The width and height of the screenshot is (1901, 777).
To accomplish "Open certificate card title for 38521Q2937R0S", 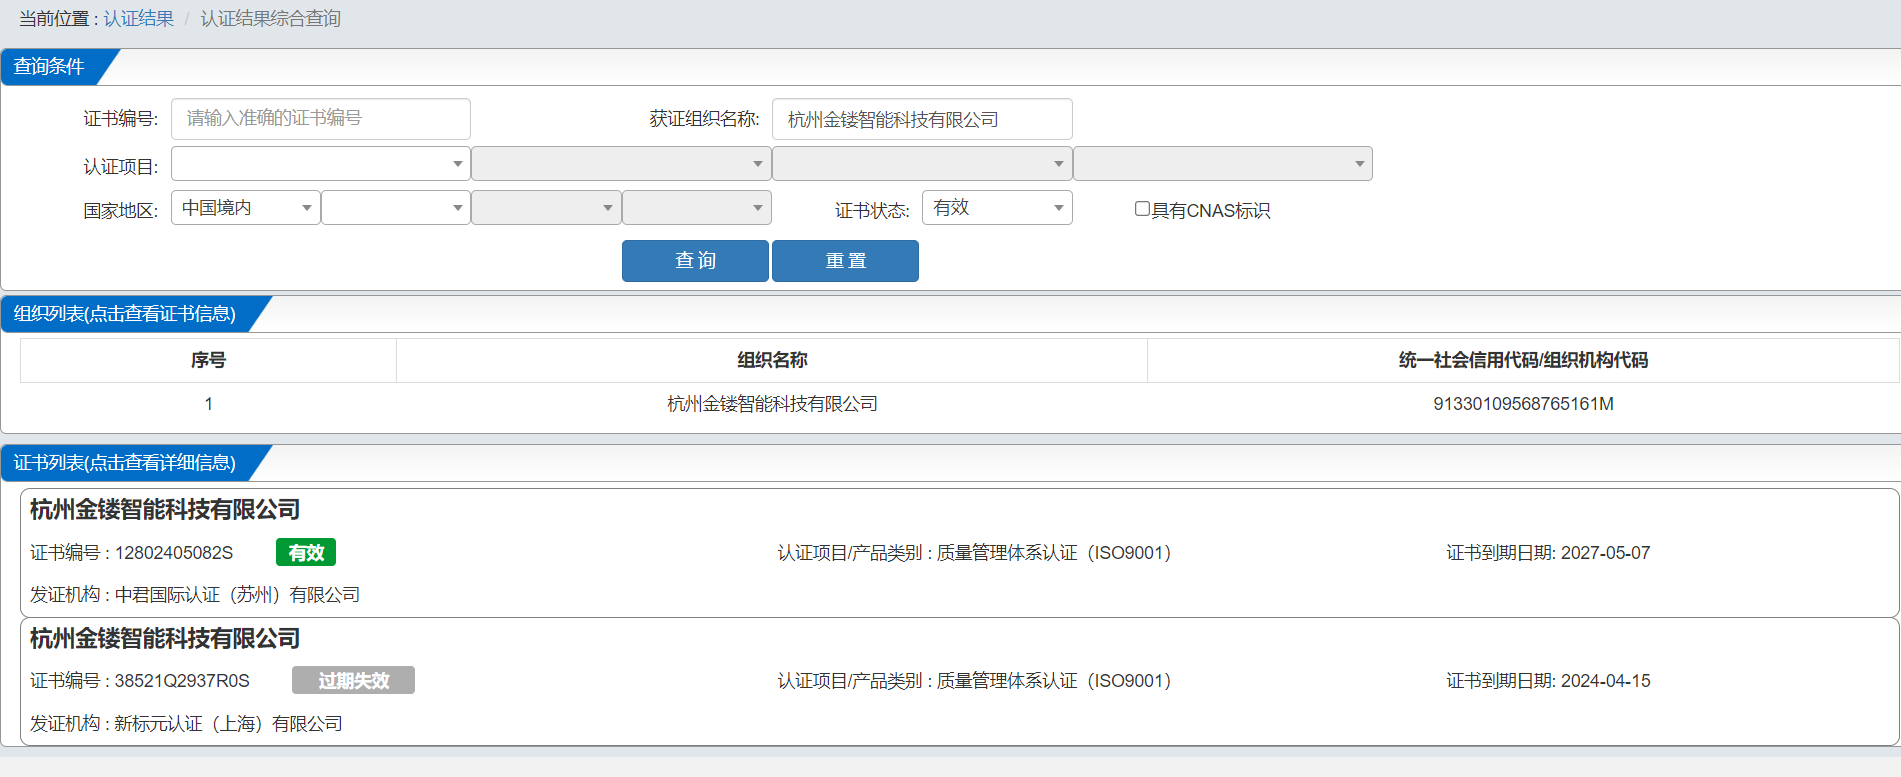I will pos(165,639).
